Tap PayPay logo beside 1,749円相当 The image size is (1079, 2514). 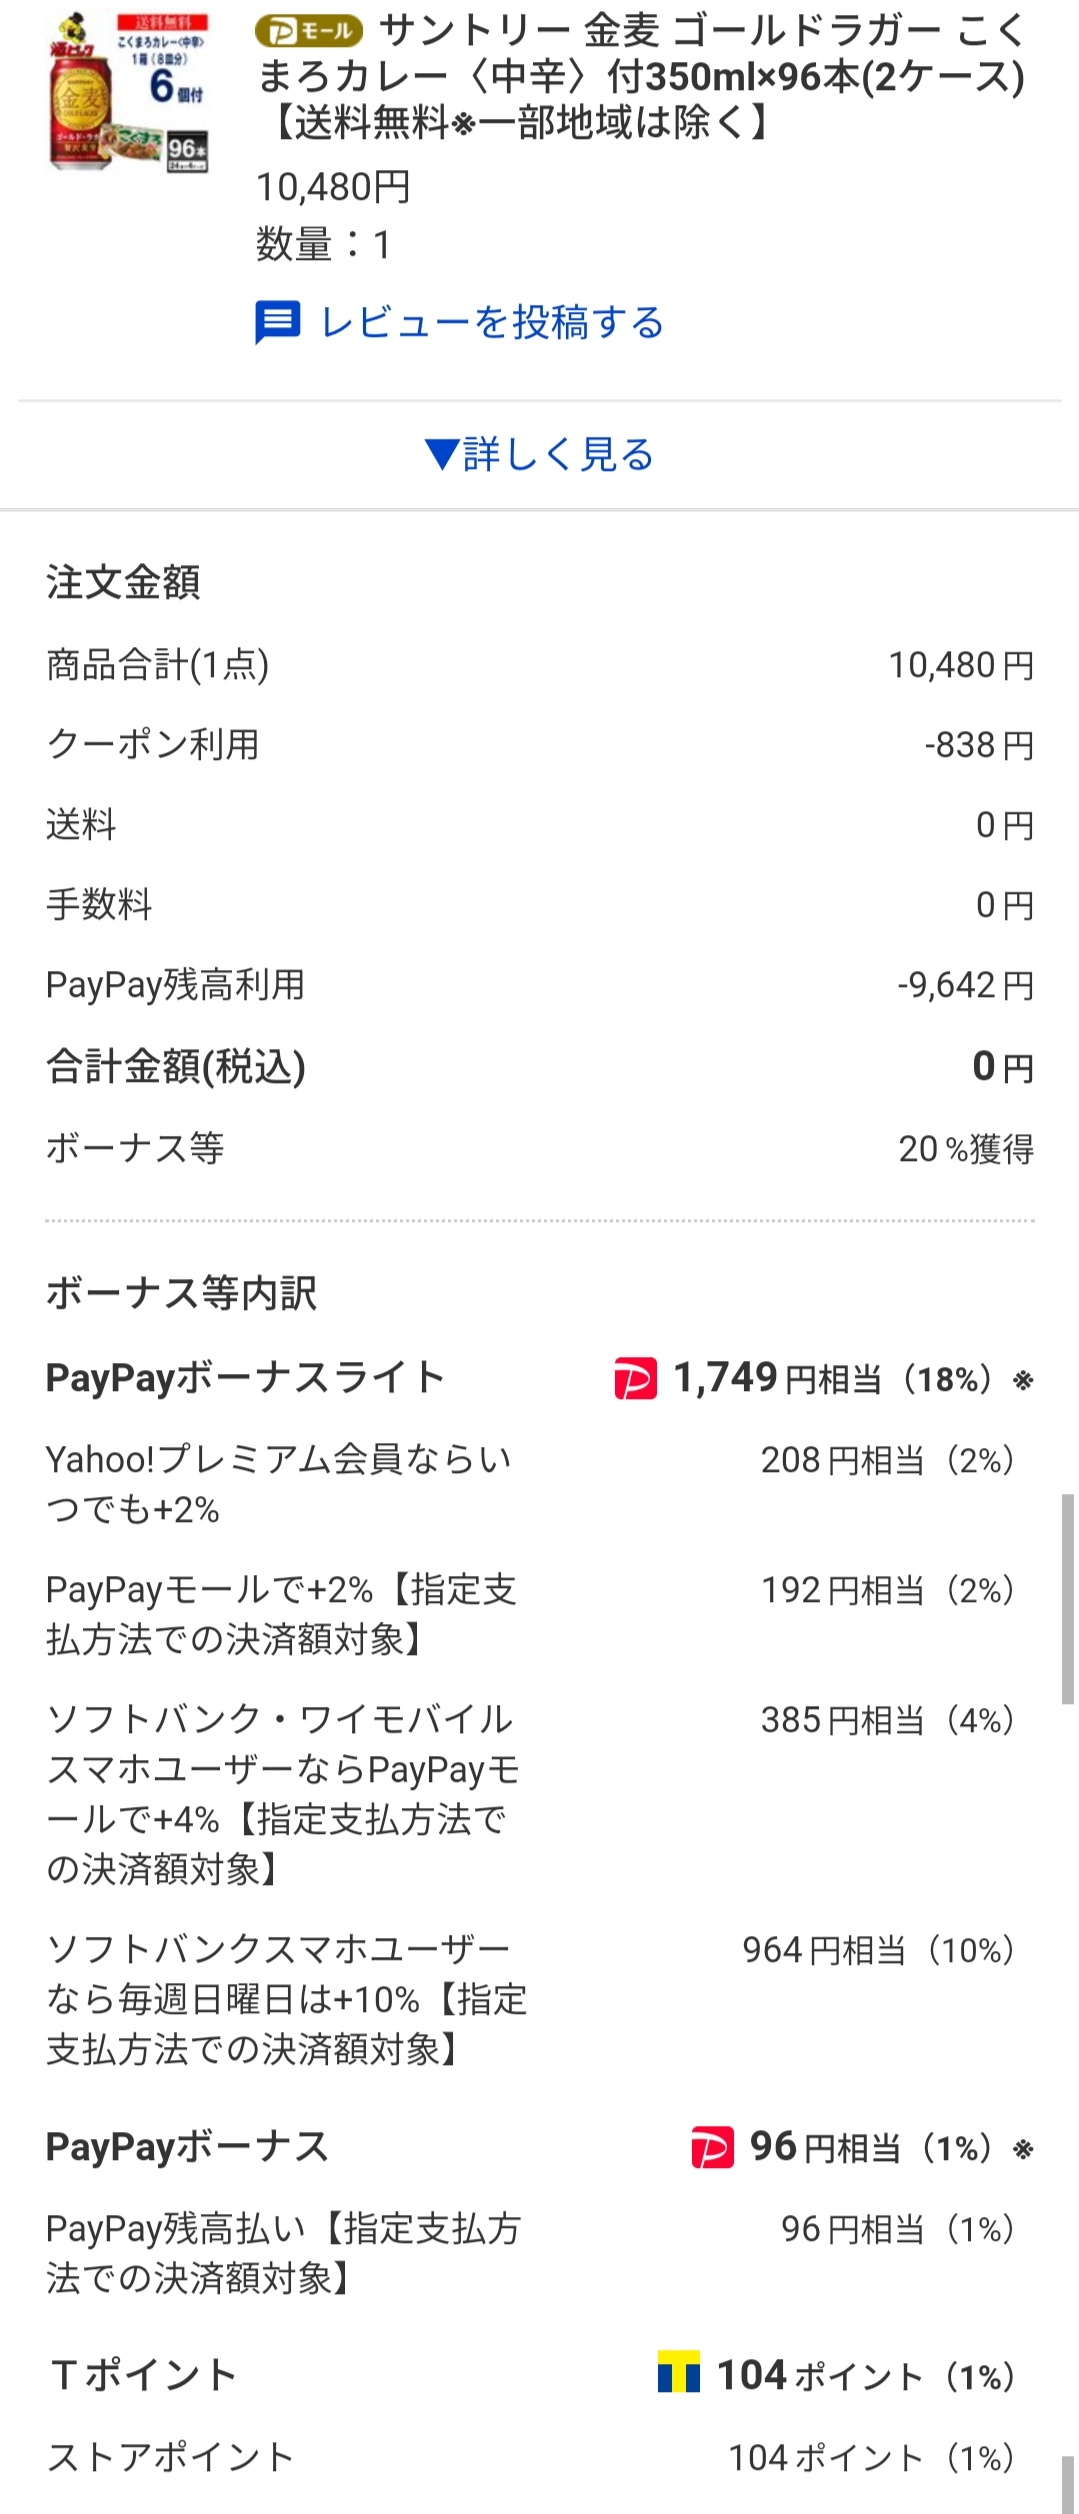(x=635, y=1378)
